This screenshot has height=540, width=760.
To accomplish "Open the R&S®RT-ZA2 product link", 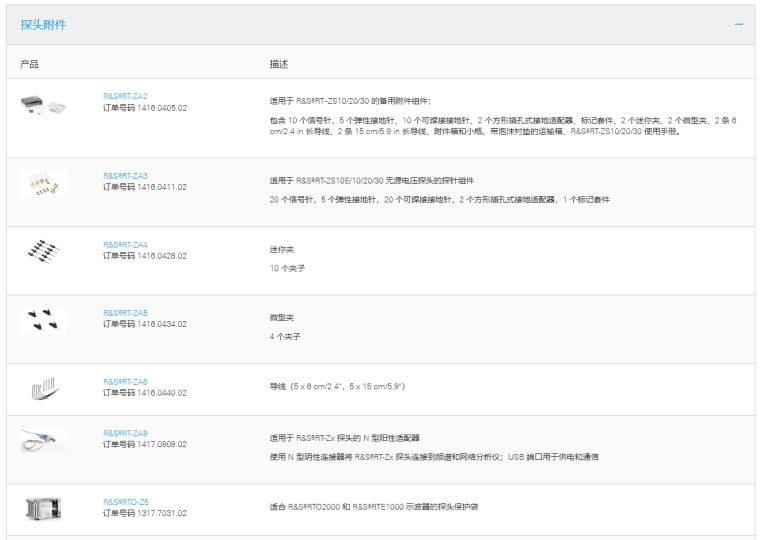I will tap(125, 96).
